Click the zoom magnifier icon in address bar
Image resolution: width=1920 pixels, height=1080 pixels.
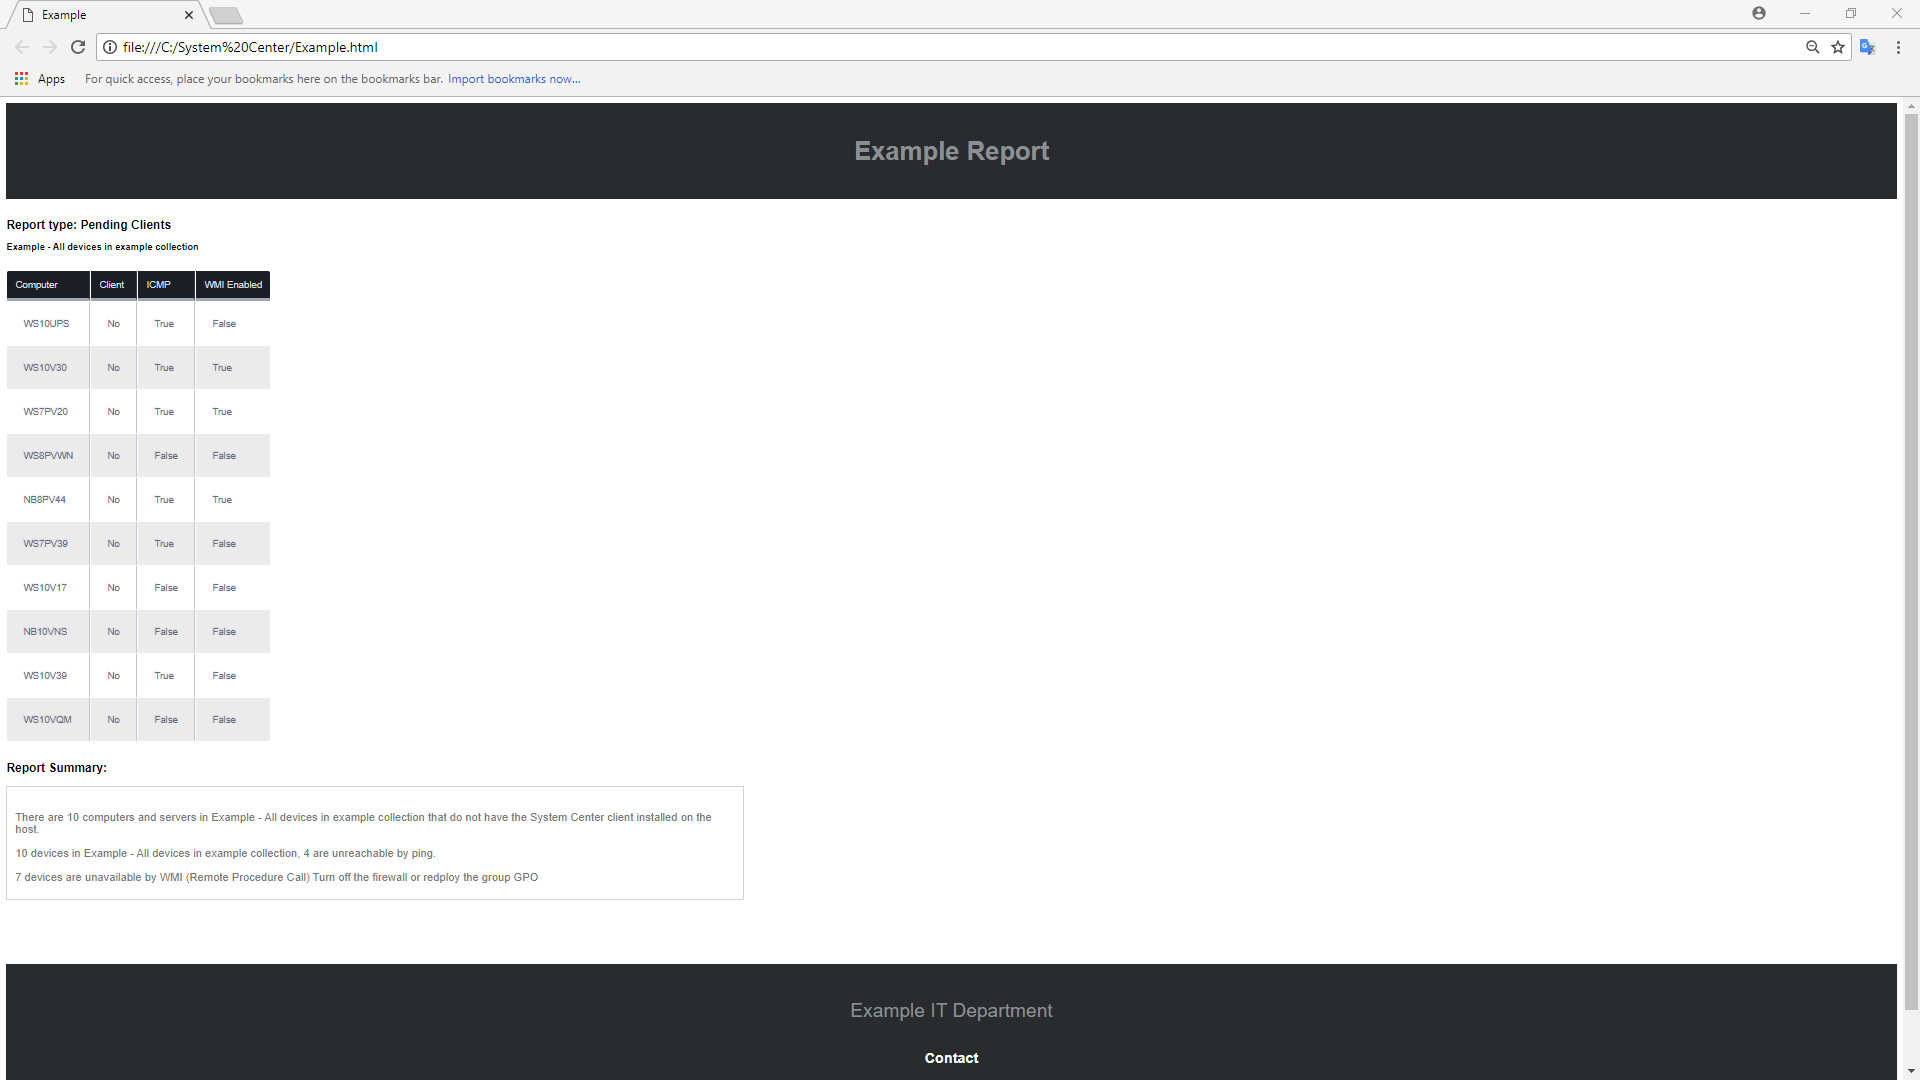point(1812,47)
